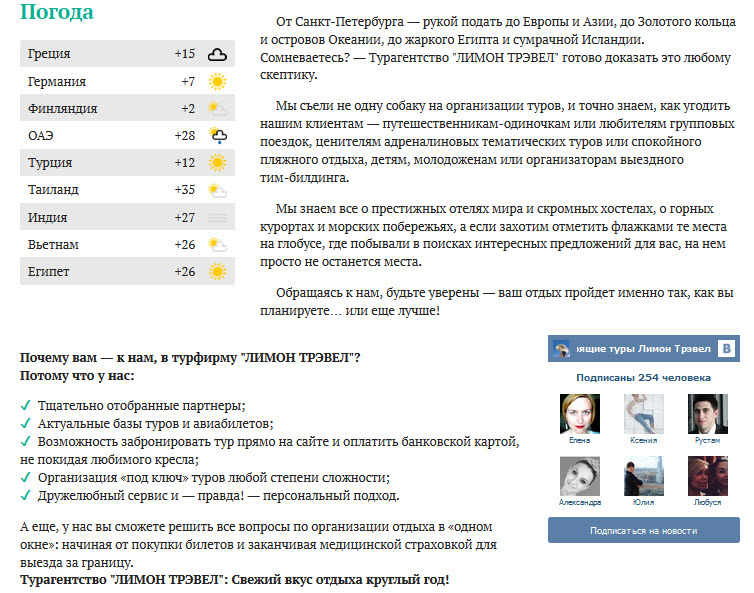Click the +7 temperature value
754x593 pixels.
pyautogui.click(x=188, y=81)
